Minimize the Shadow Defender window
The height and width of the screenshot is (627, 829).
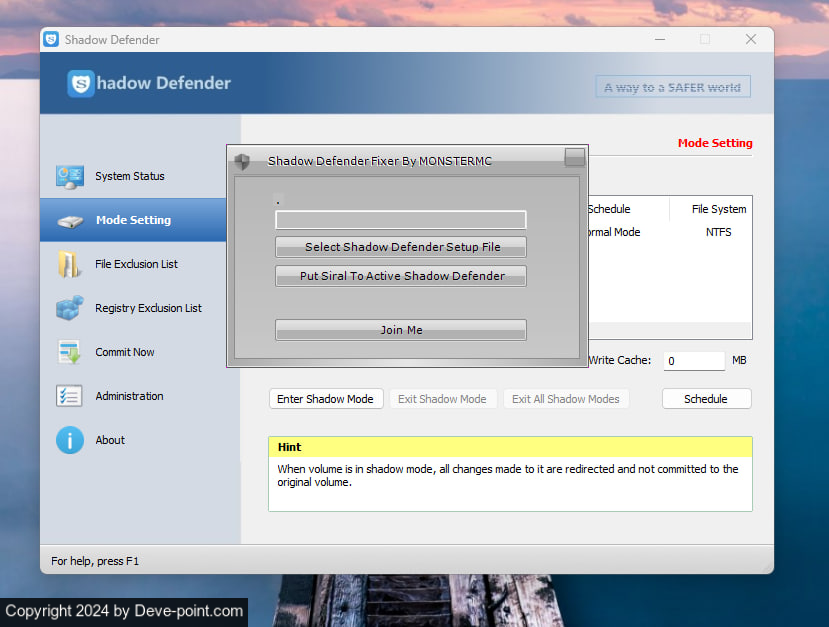660,40
